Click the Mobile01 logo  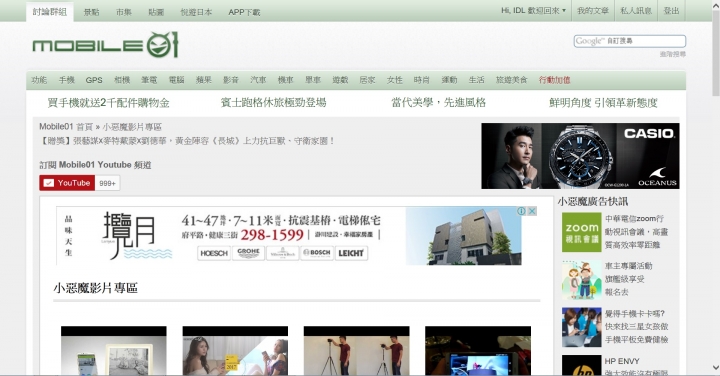(x=105, y=45)
